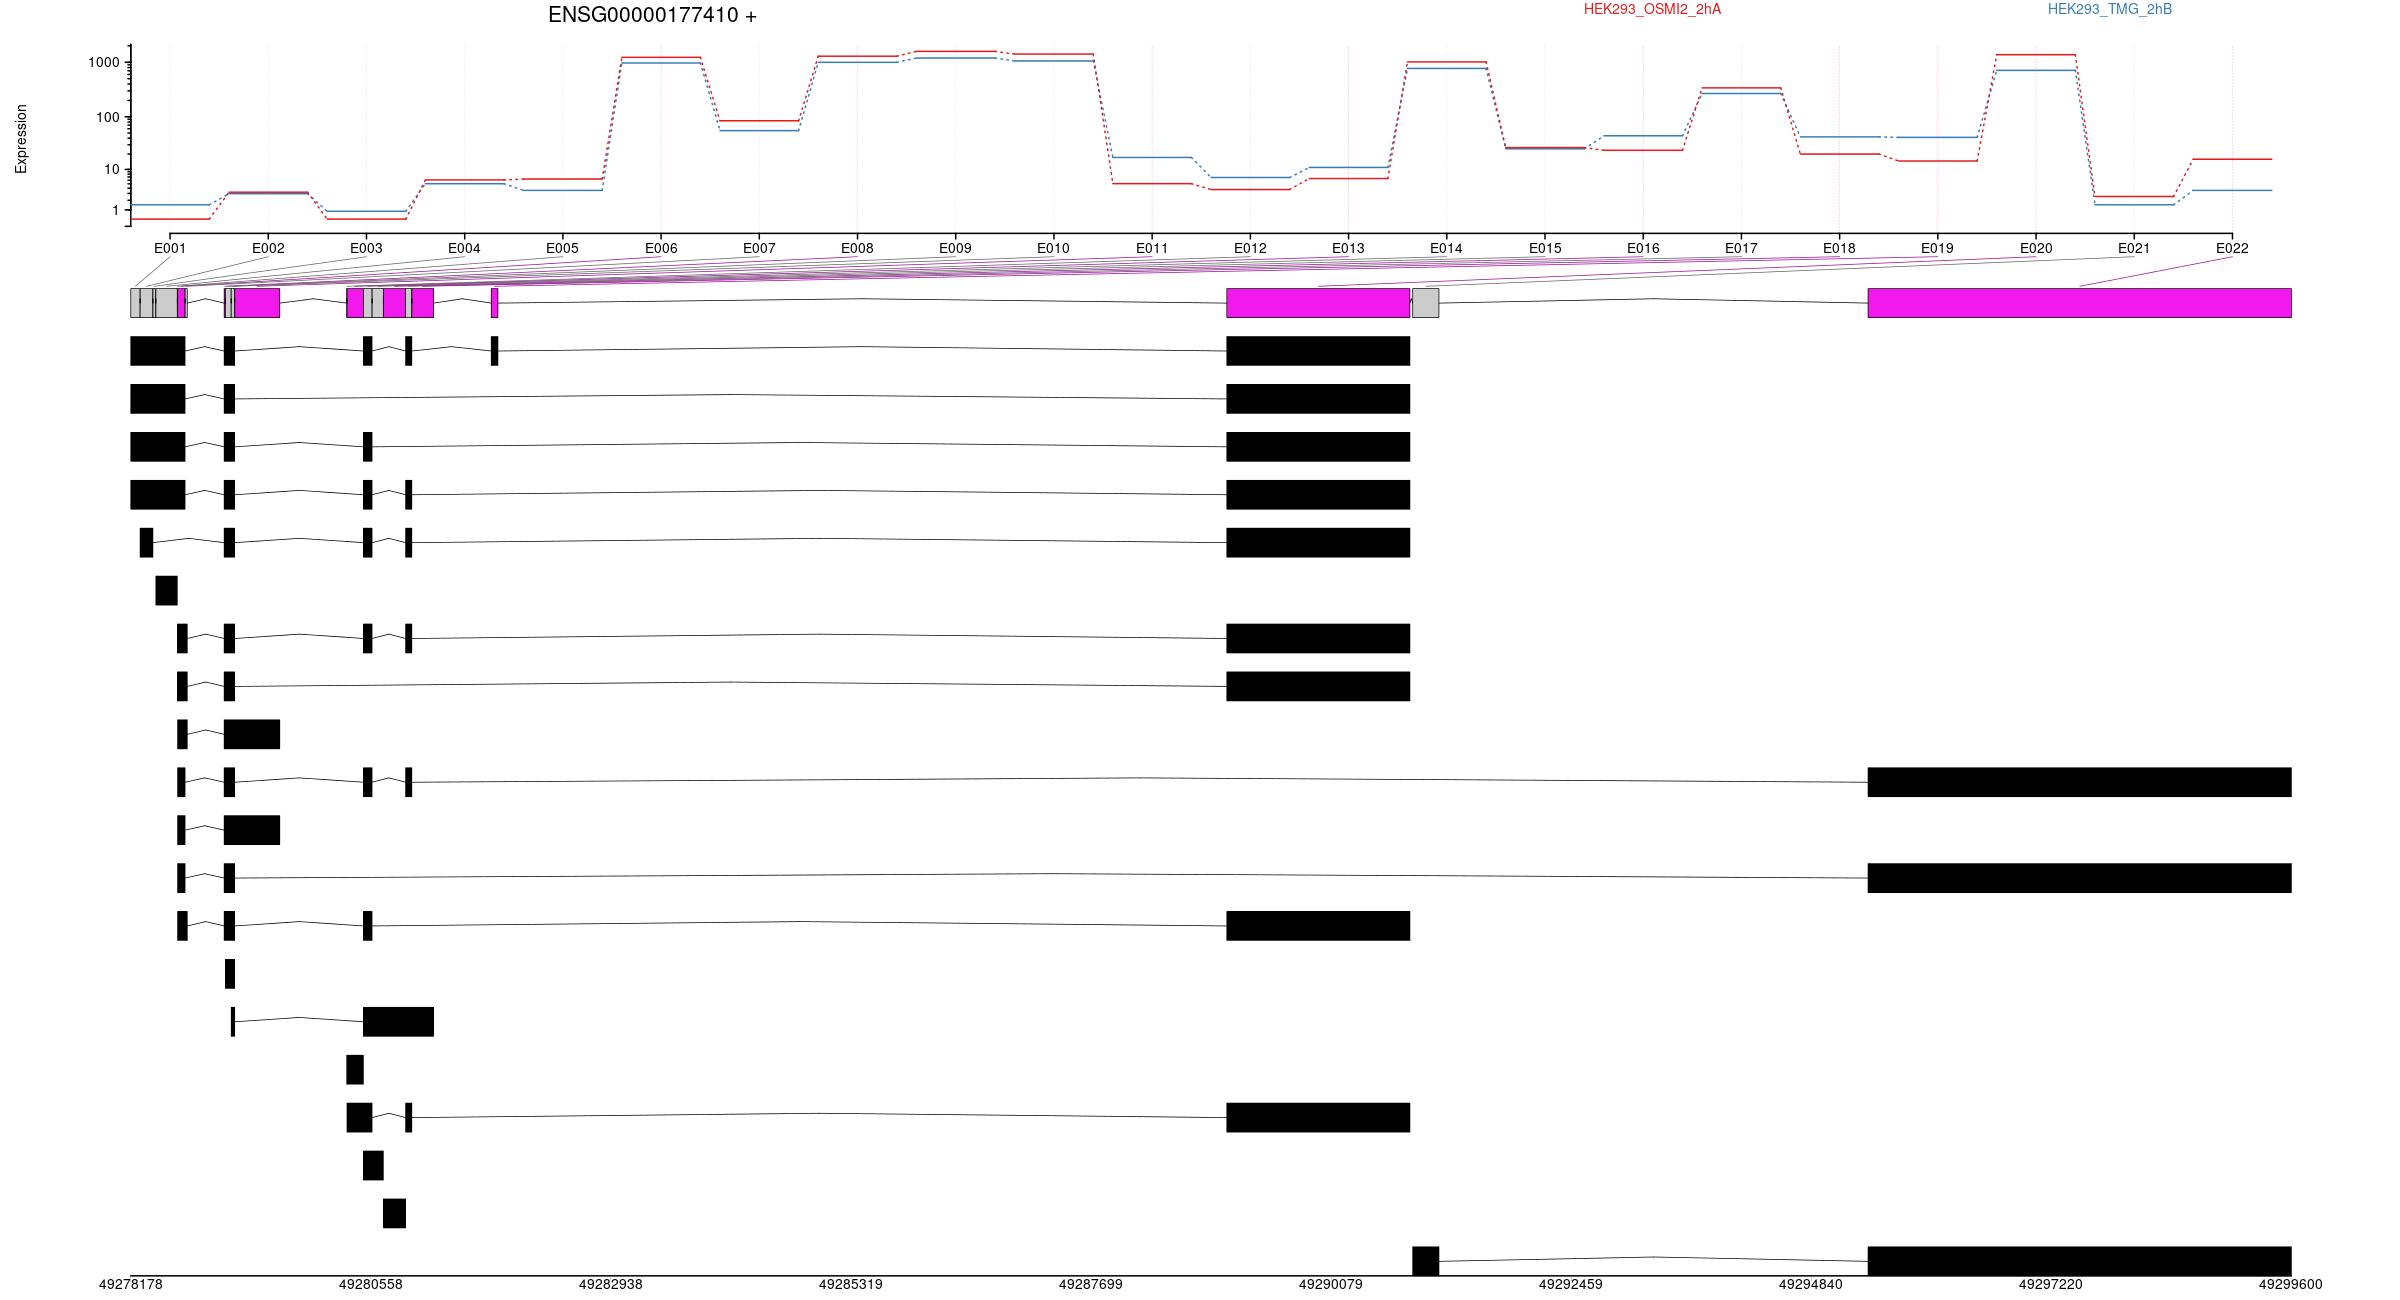Select the HEK293_OSMI2_2hA legend label
Viewport: 2400px width, 1300px height.
click(x=1652, y=9)
